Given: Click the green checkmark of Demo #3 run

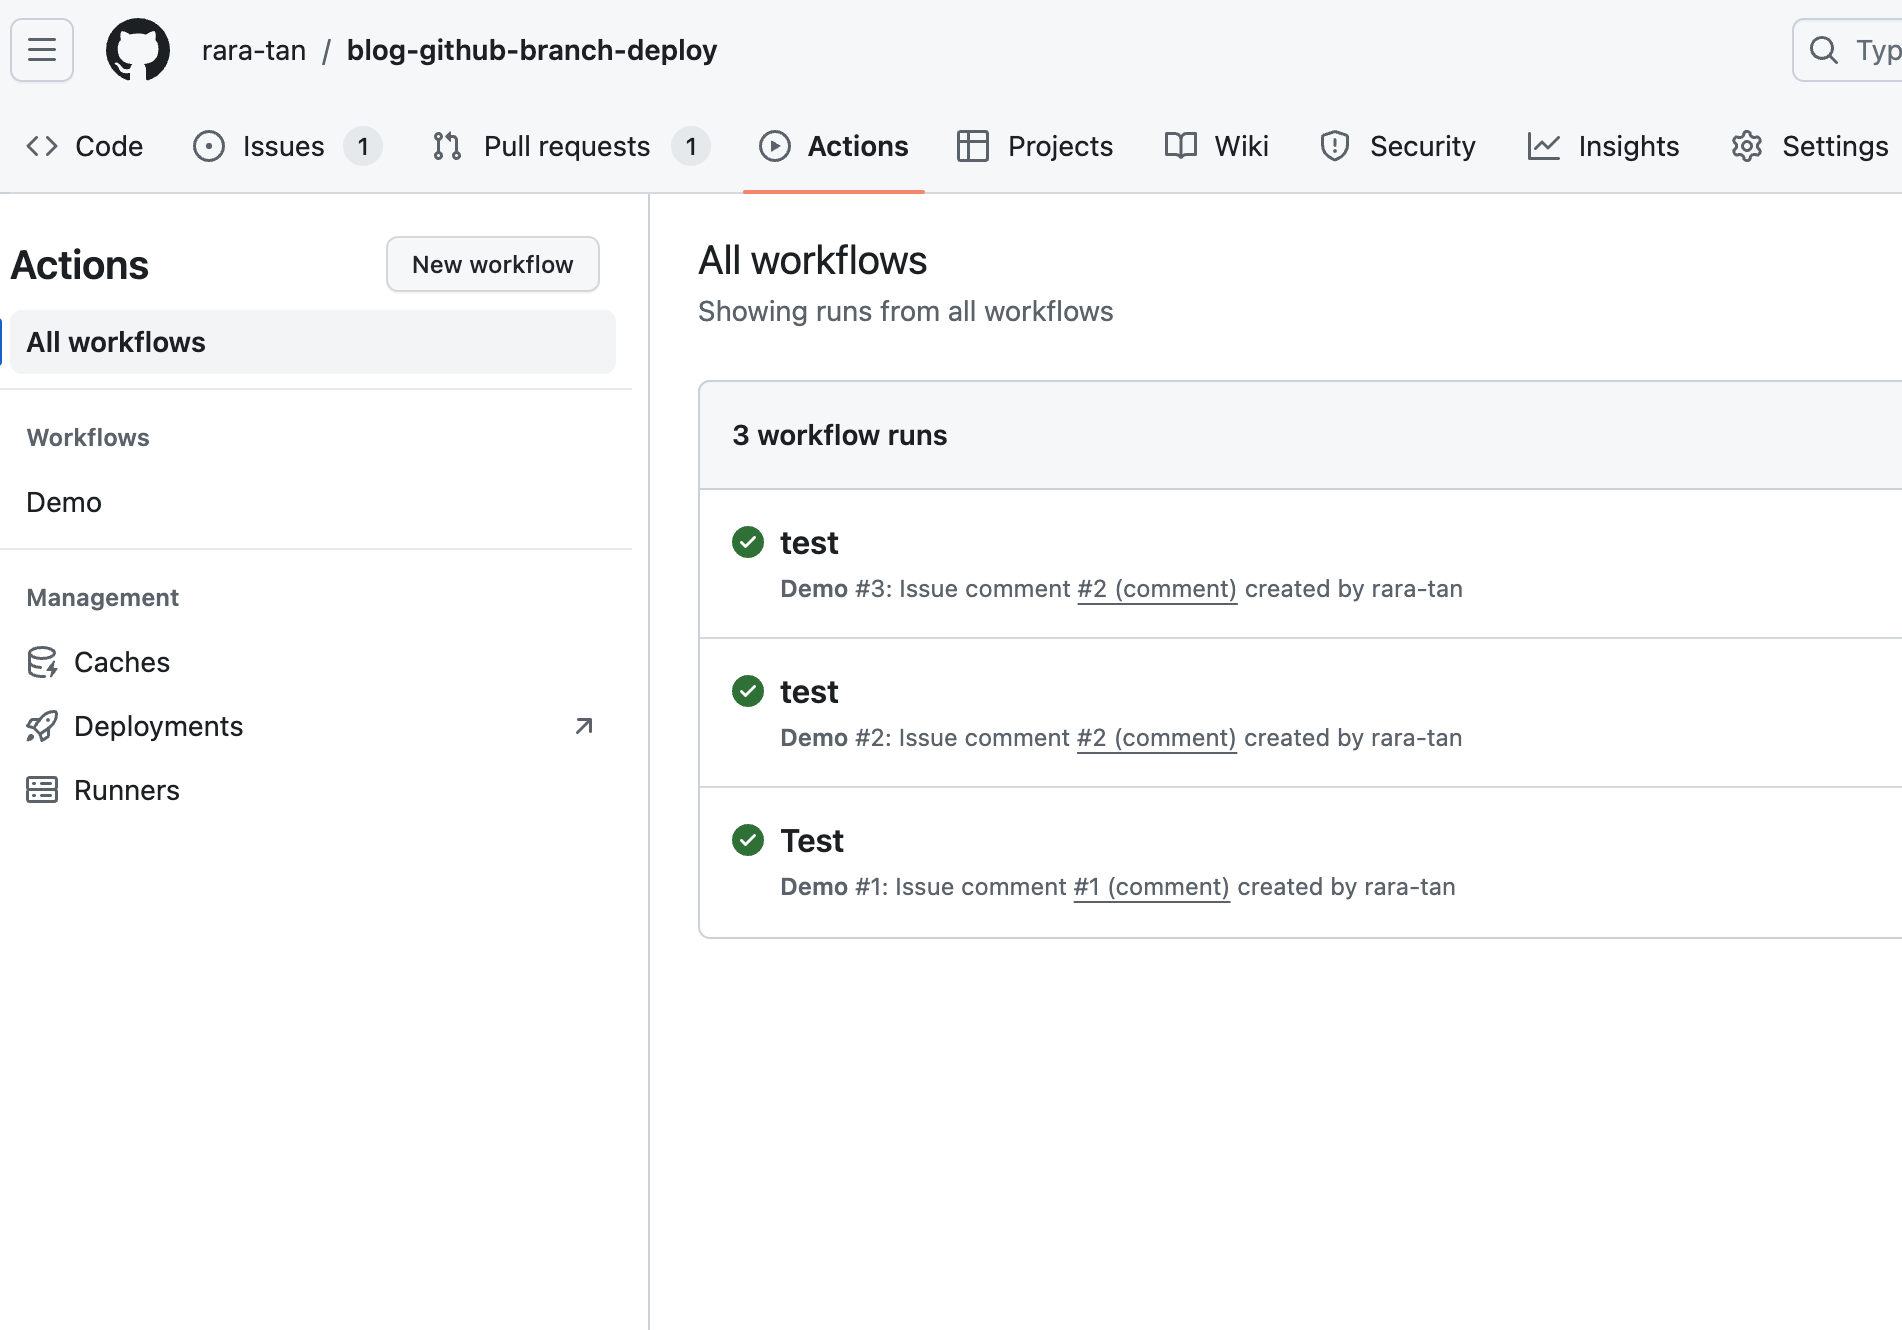Looking at the screenshot, I should 747,542.
